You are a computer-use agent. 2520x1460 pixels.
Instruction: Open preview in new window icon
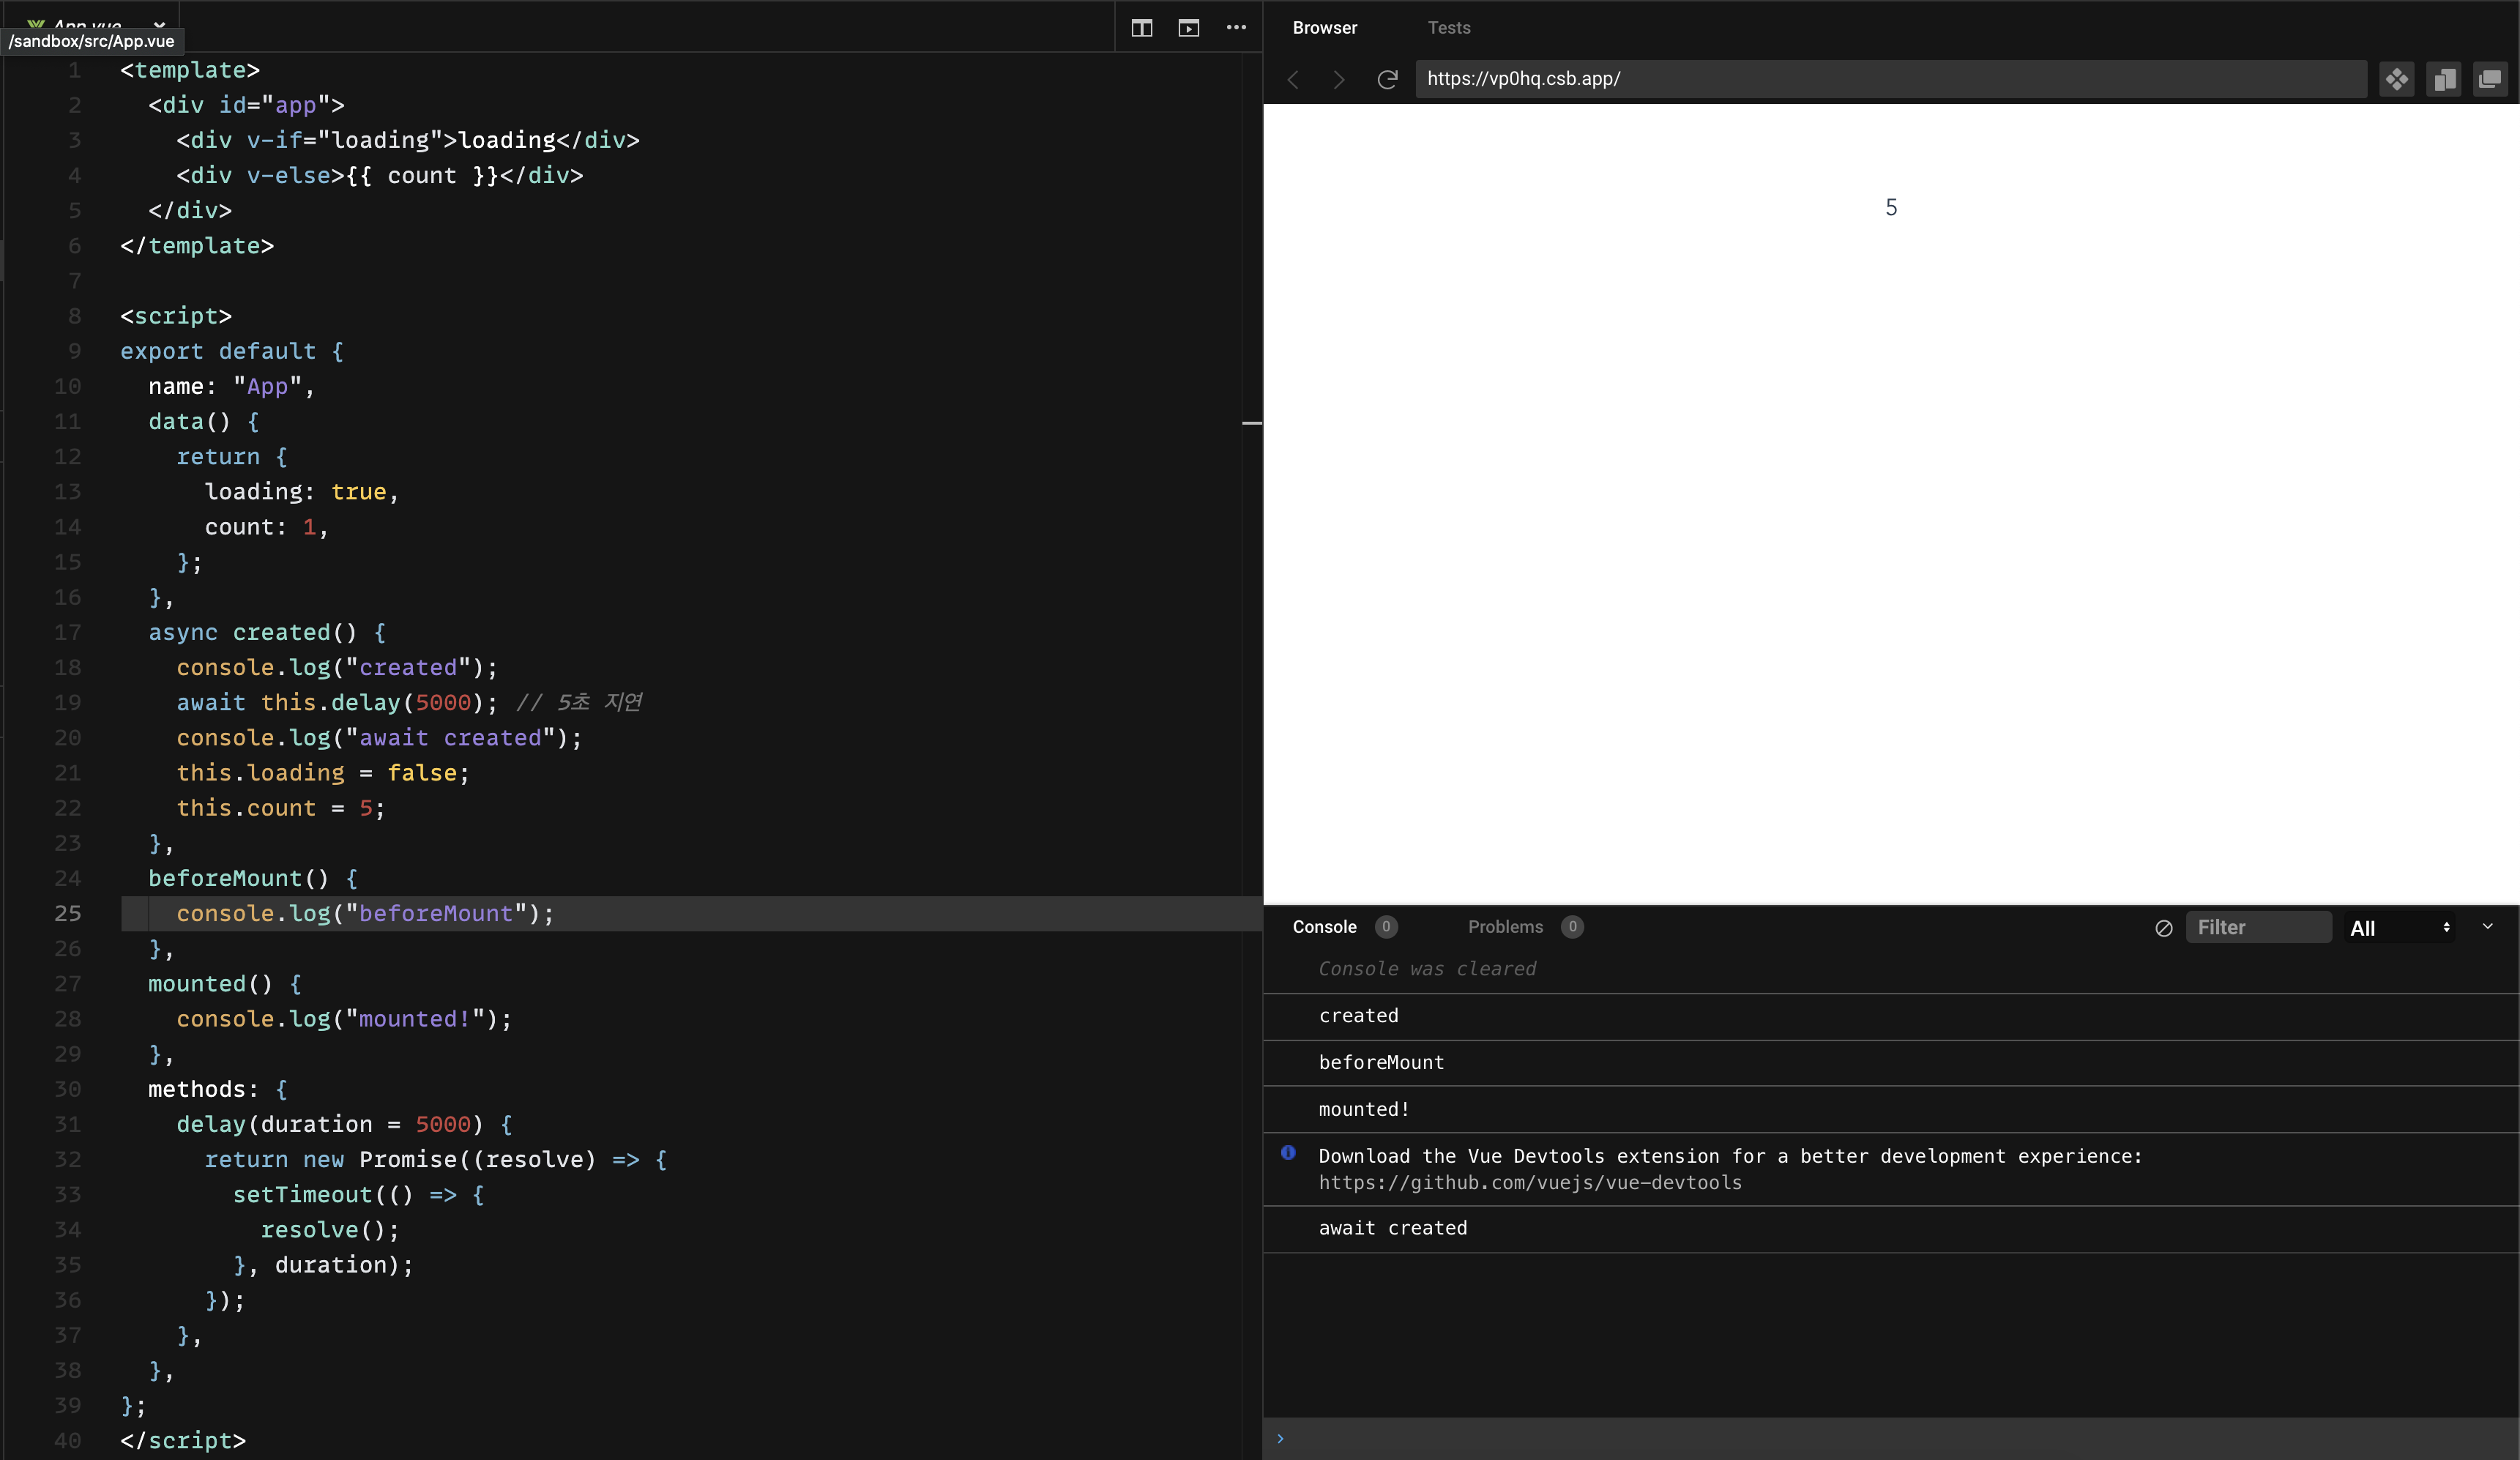point(2490,79)
